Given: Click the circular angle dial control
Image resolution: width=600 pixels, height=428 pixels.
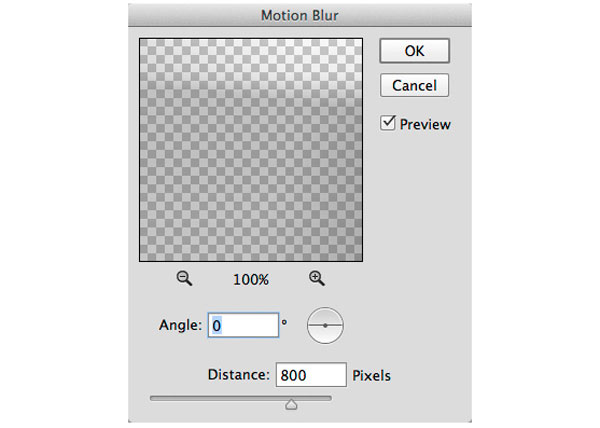Looking at the screenshot, I should pos(325,325).
